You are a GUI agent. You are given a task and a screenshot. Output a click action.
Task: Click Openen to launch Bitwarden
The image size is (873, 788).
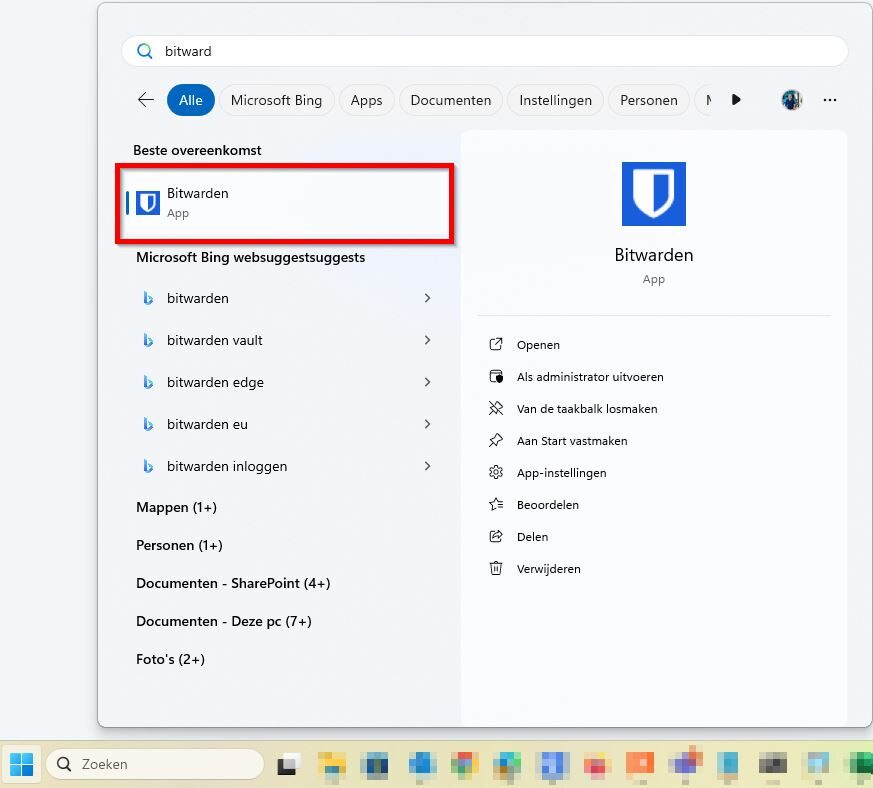click(538, 345)
